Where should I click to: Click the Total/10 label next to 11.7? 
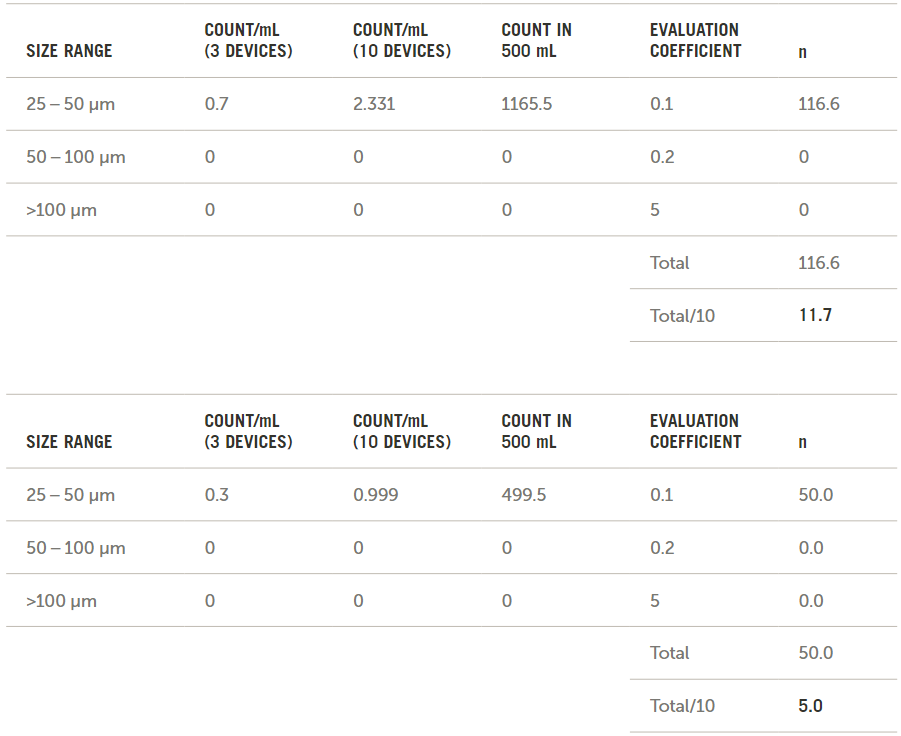click(682, 316)
